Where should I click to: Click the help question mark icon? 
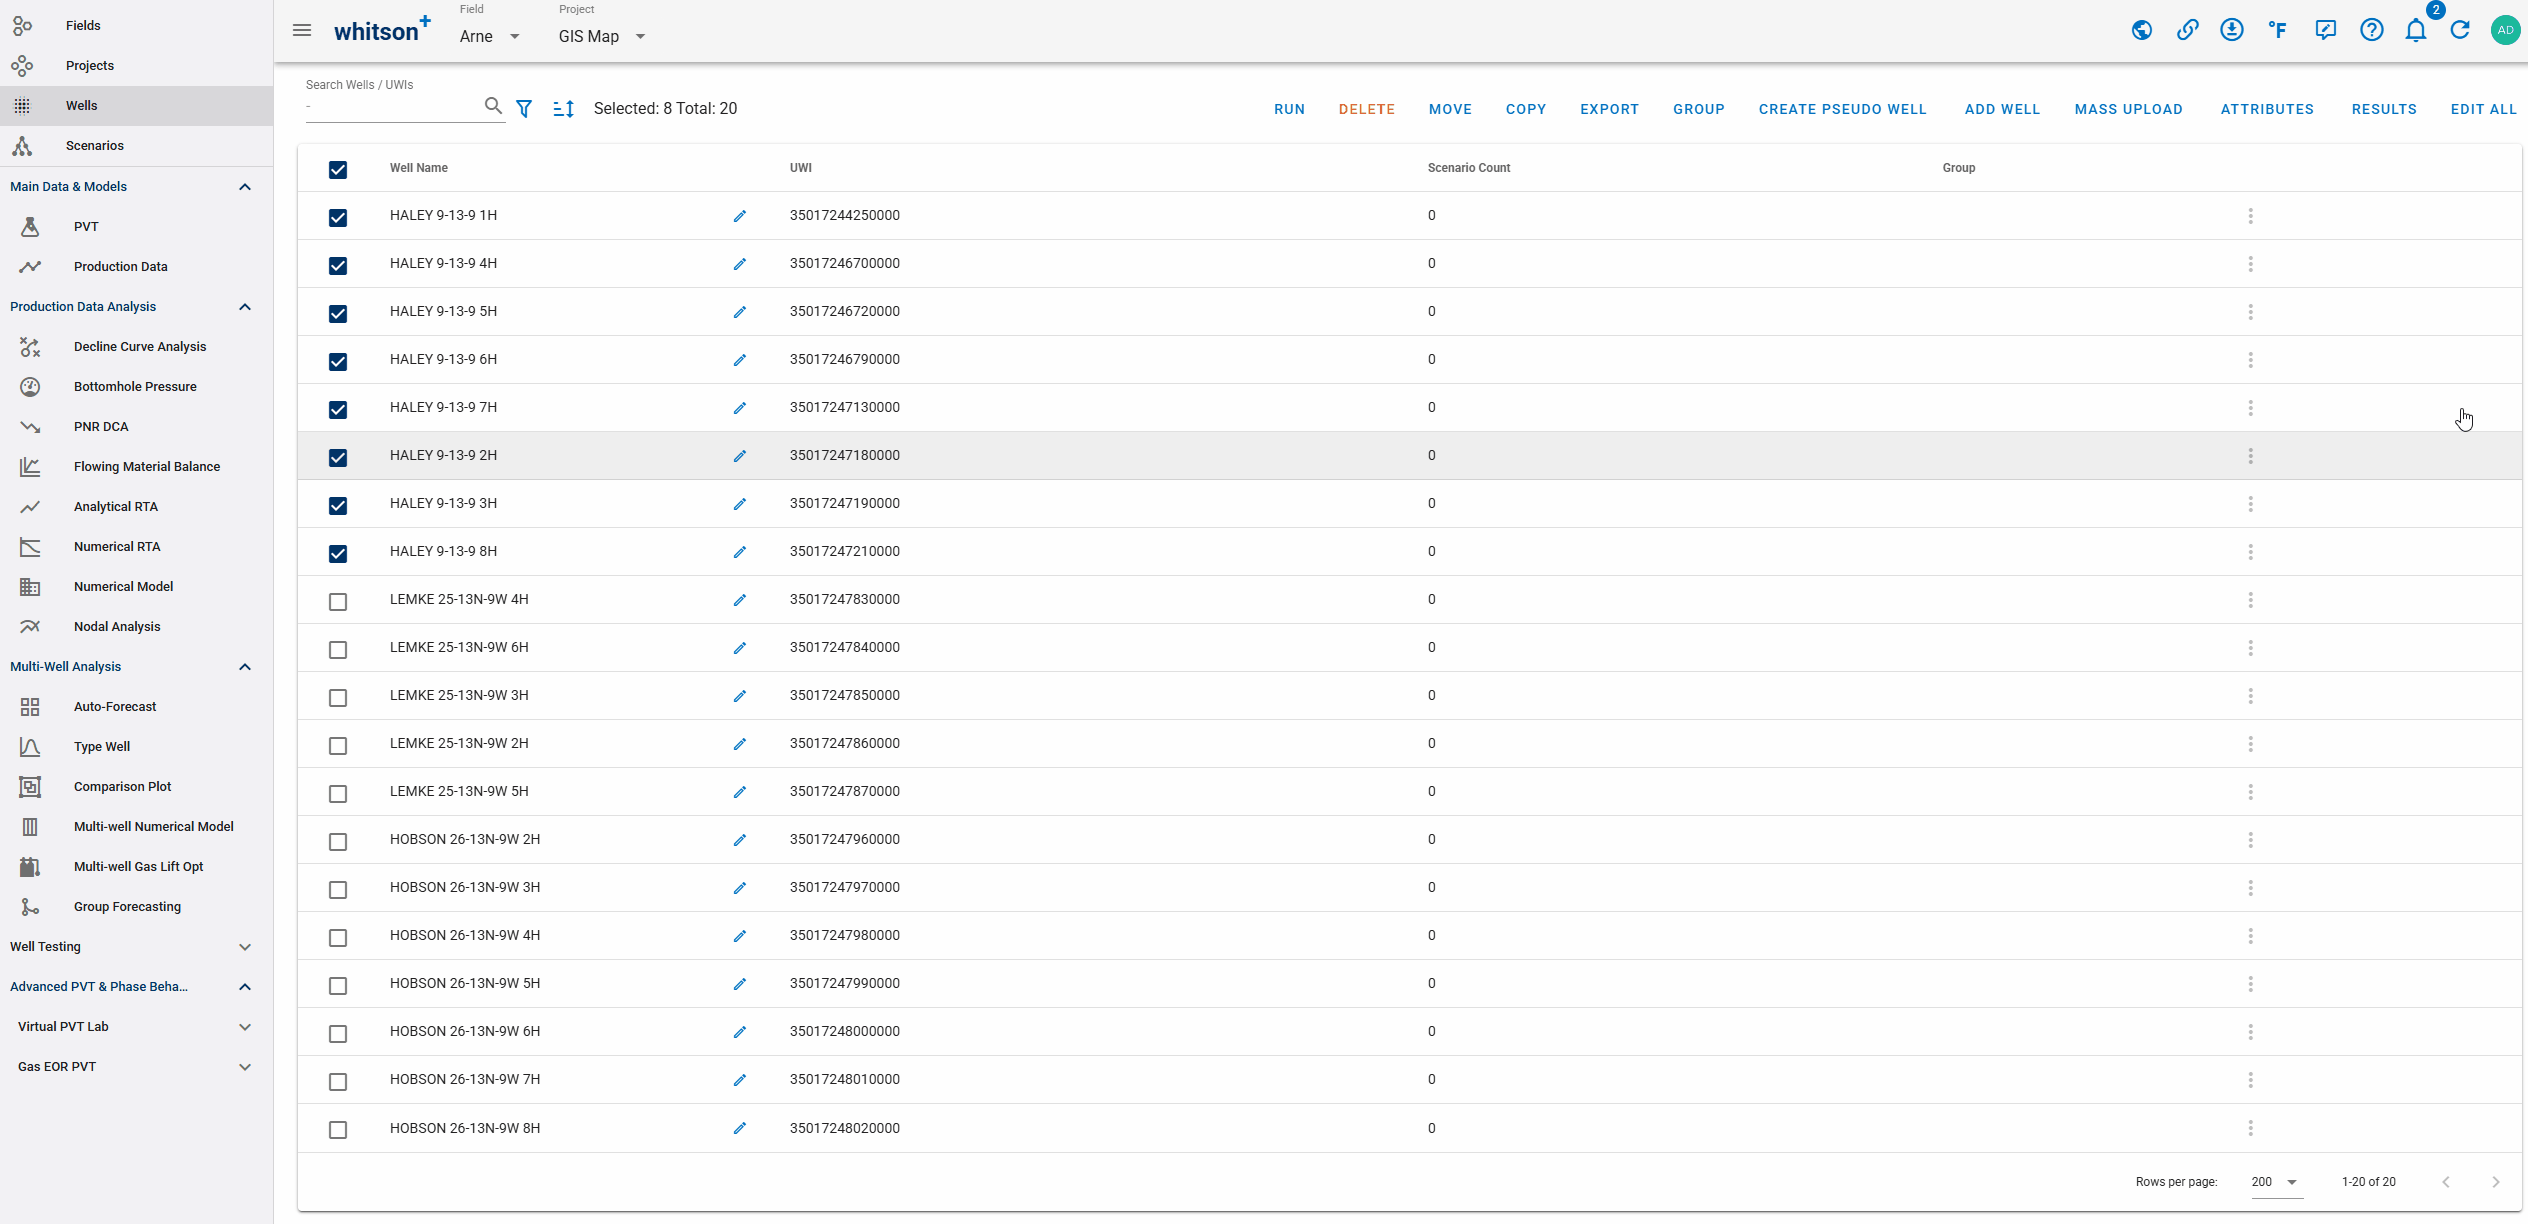click(2371, 30)
